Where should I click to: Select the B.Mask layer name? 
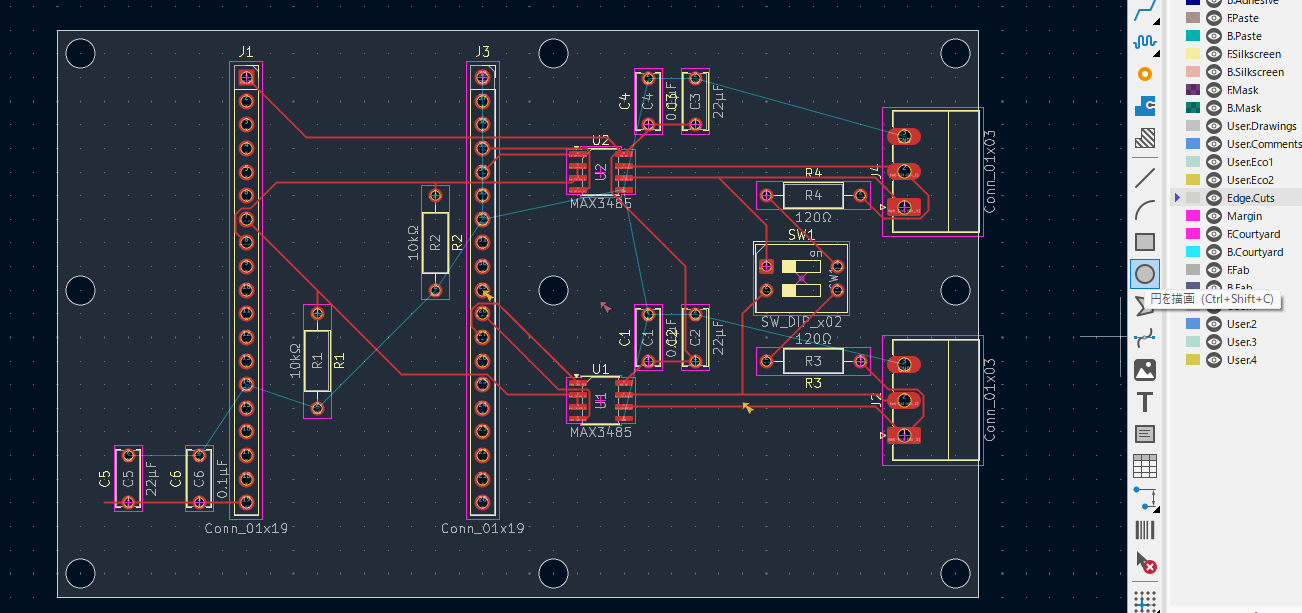point(1244,108)
